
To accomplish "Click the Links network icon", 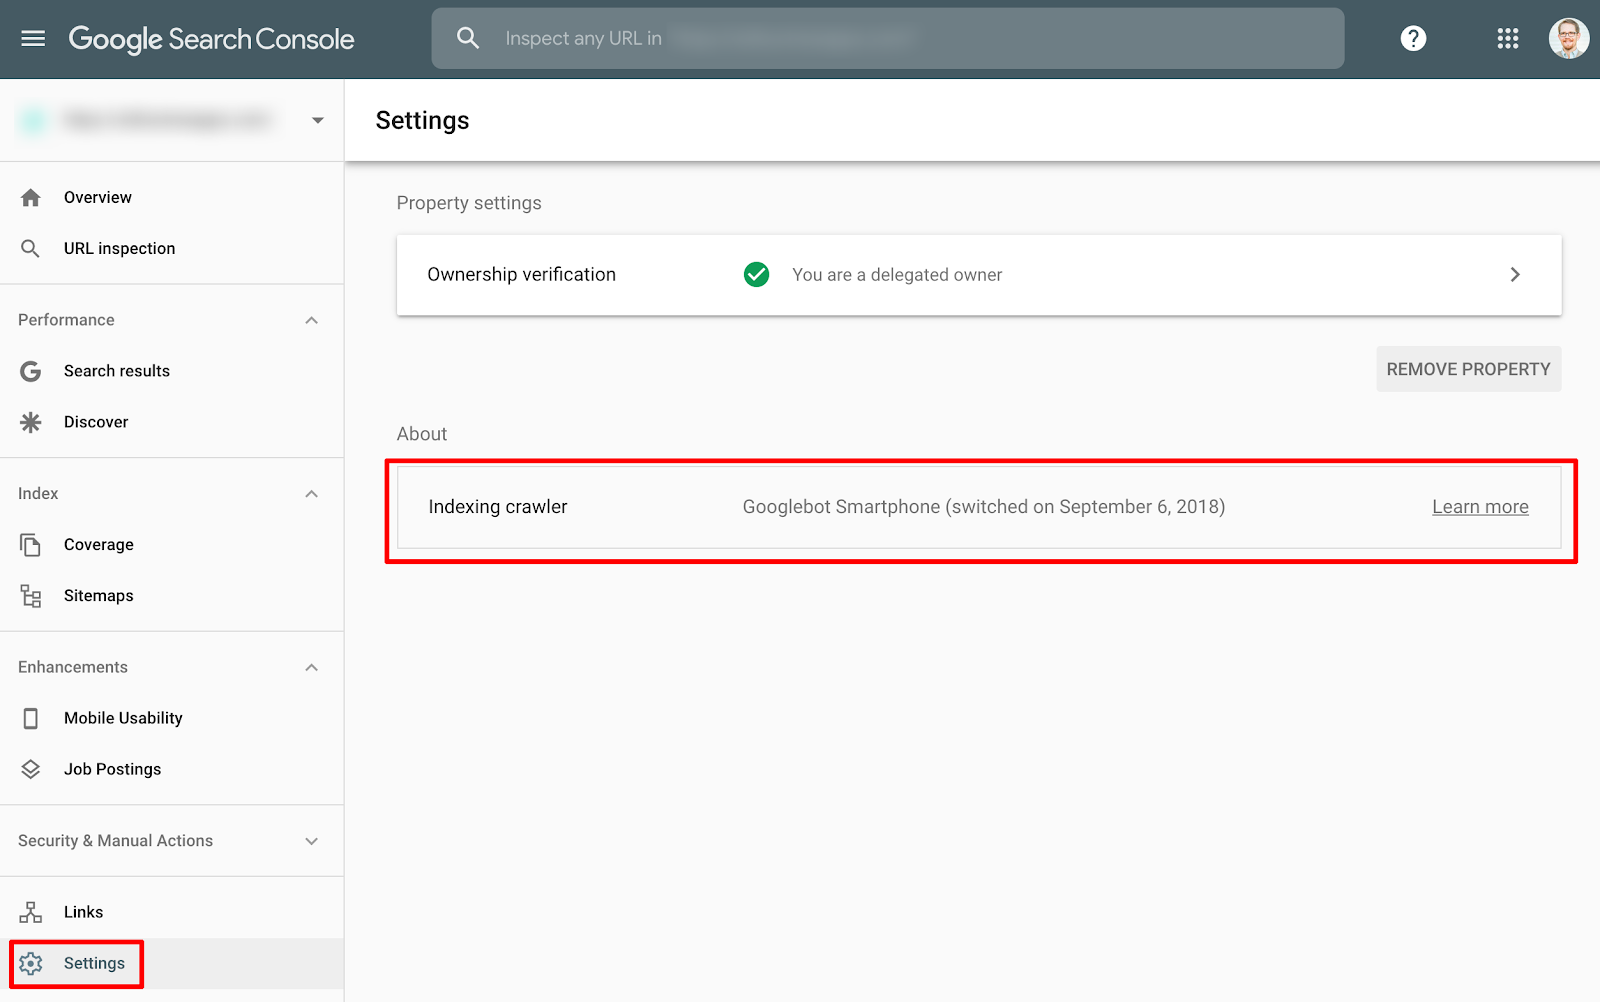I will pyautogui.click(x=31, y=912).
